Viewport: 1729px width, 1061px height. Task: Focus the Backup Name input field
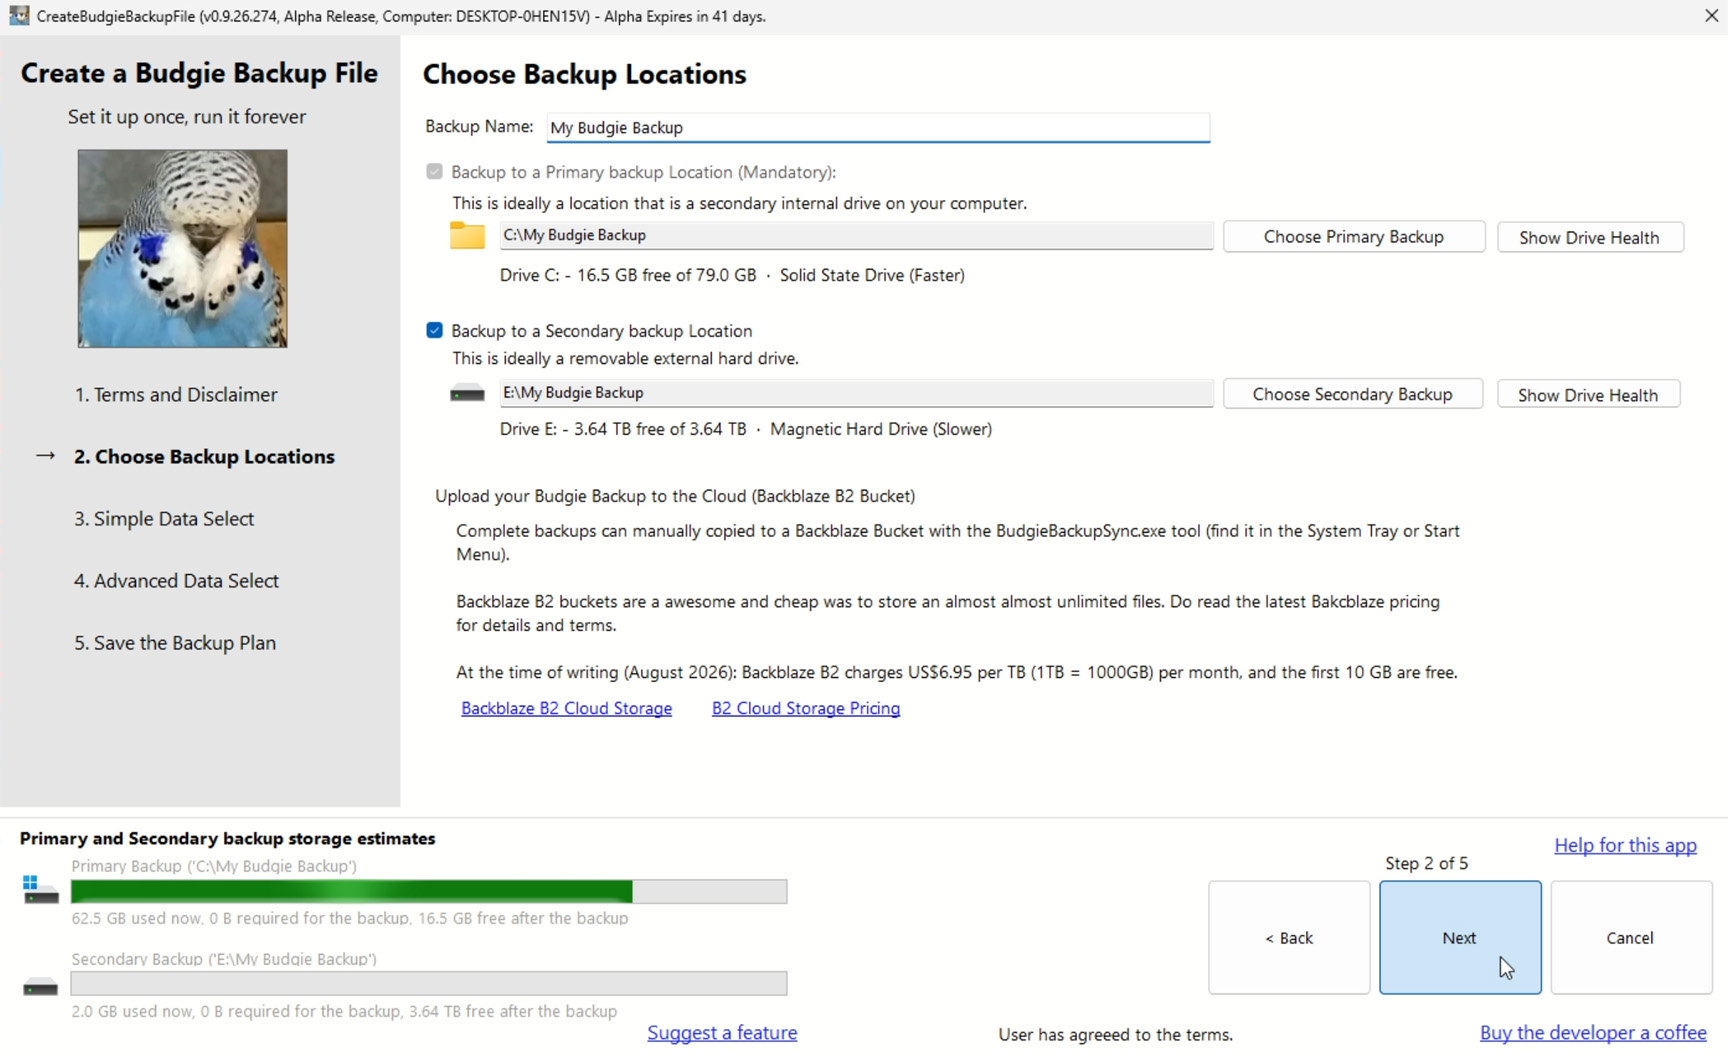878,127
